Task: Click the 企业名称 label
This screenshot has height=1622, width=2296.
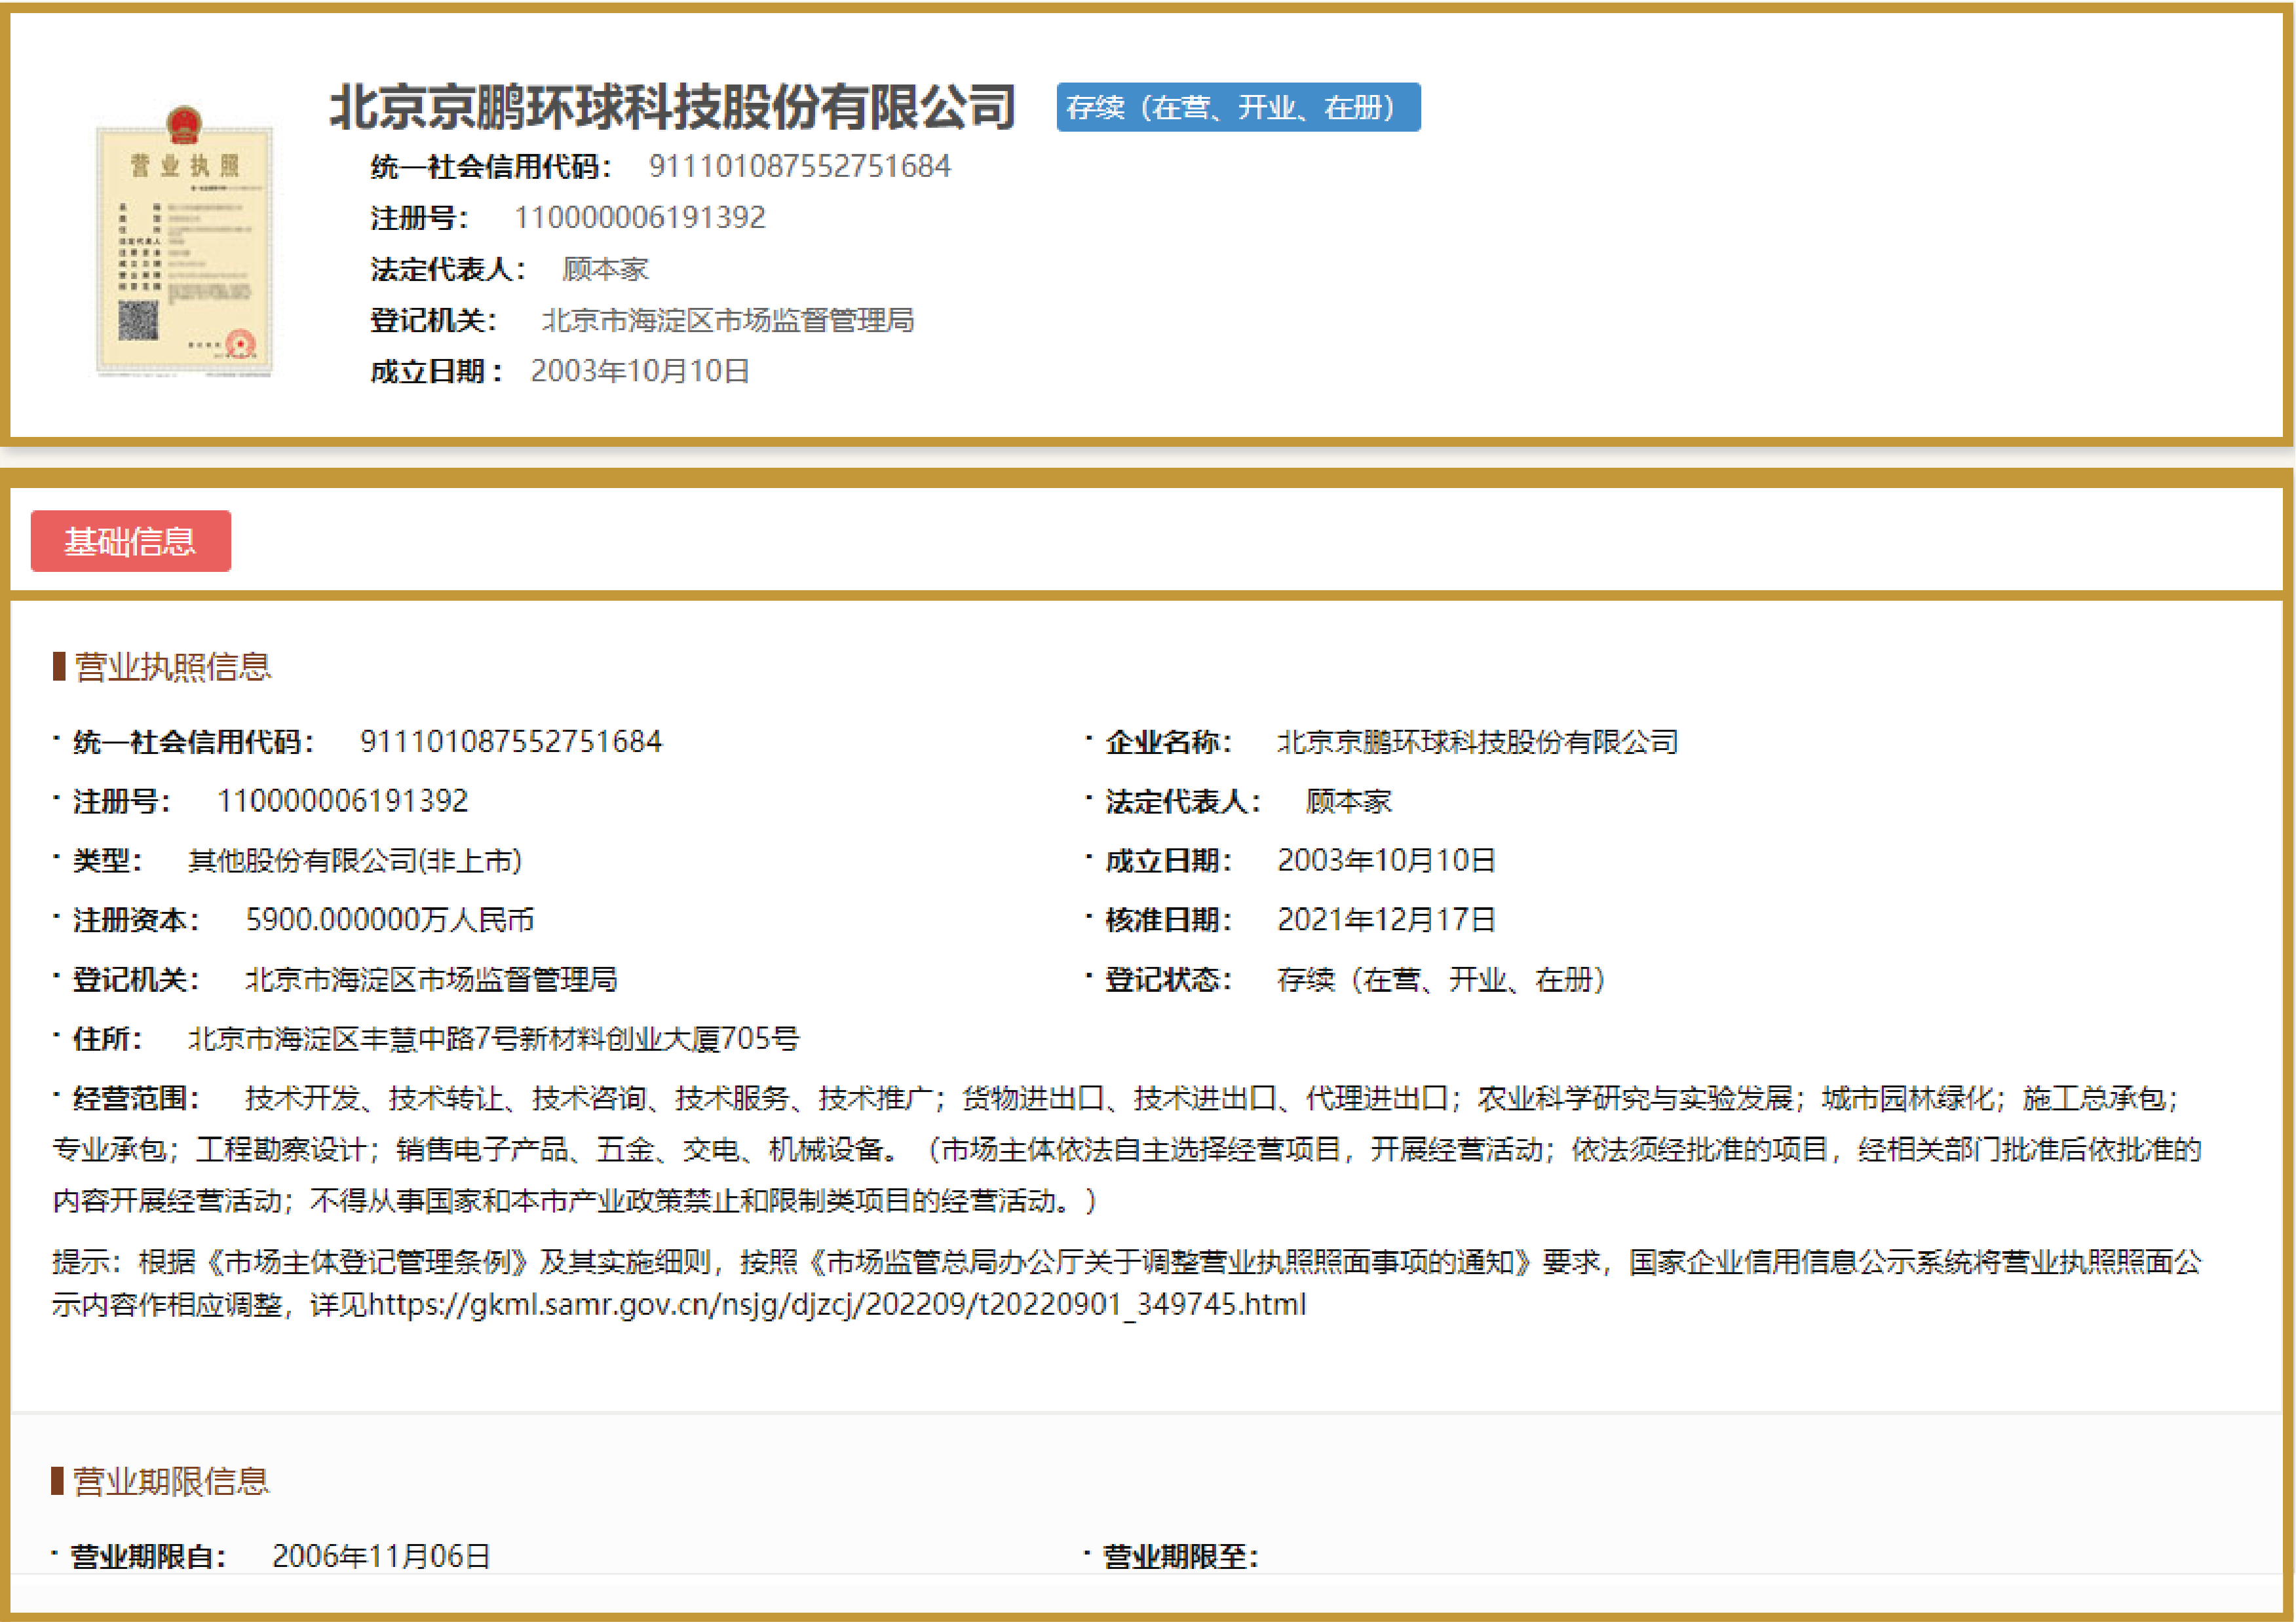Action: 1168,741
